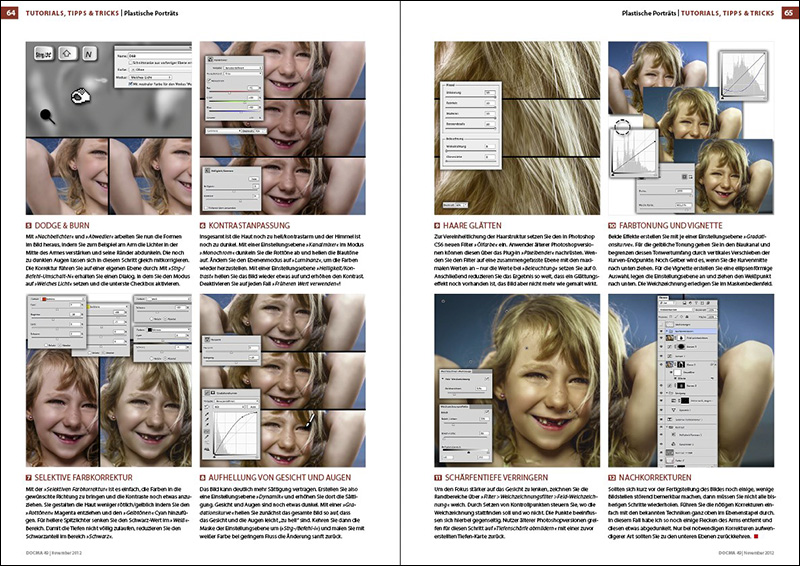Click step badge beside DODGE & BURN
Screen dimensions: 800x566
coord(29,226)
